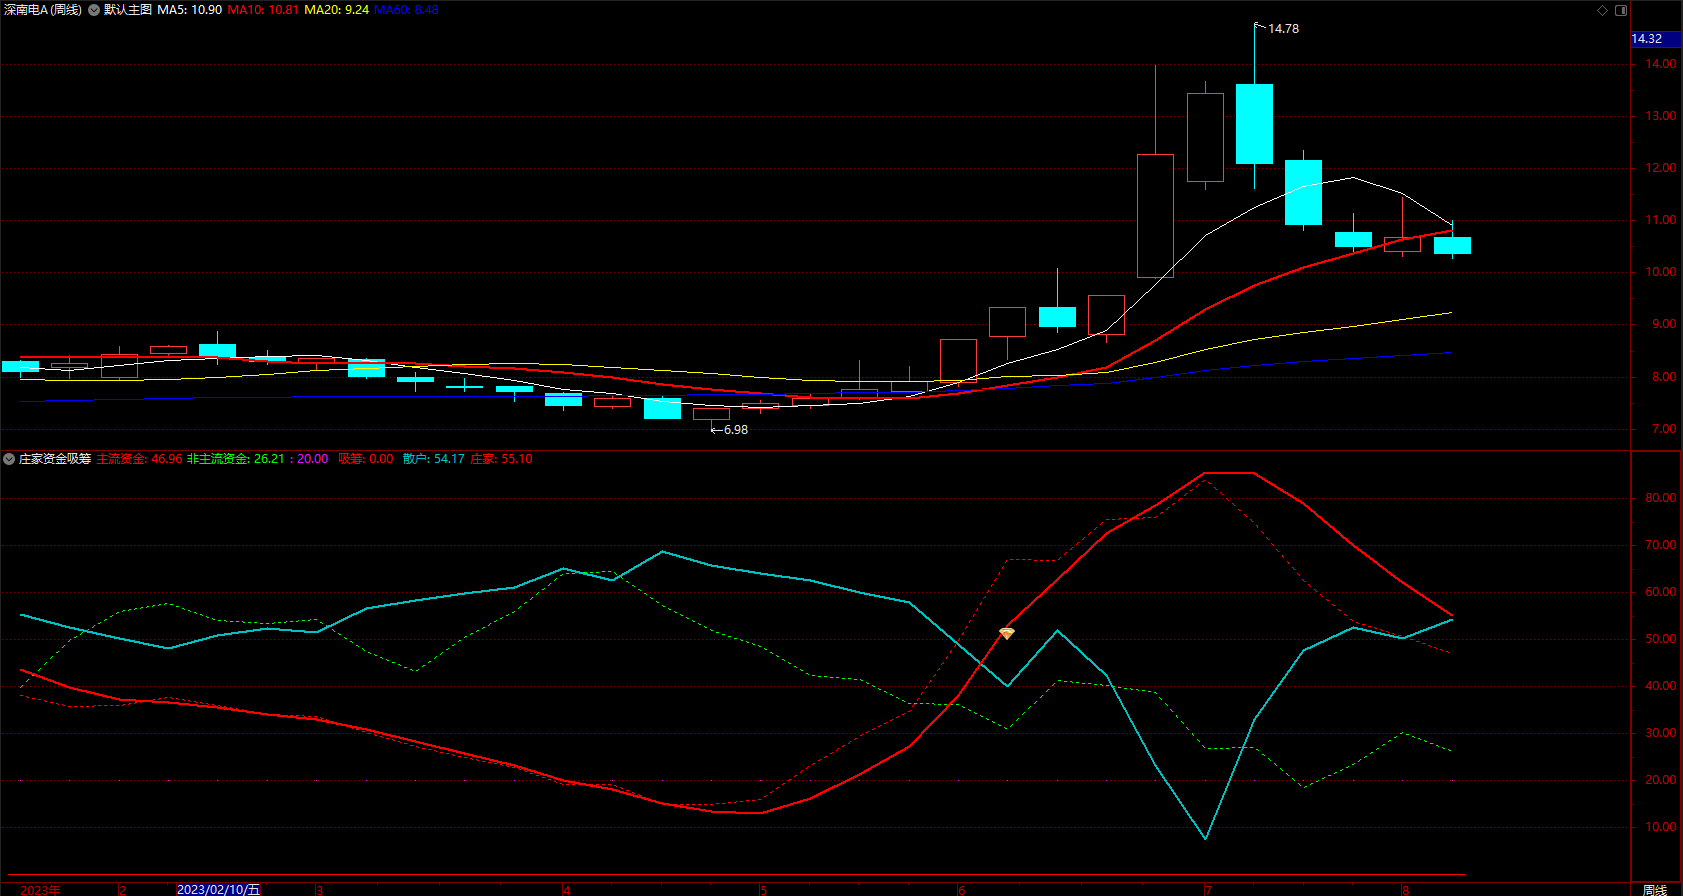This screenshot has height=896, width=1683.
Task: Click the MA60: 8.48 indicator label
Action: (x=407, y=10)
